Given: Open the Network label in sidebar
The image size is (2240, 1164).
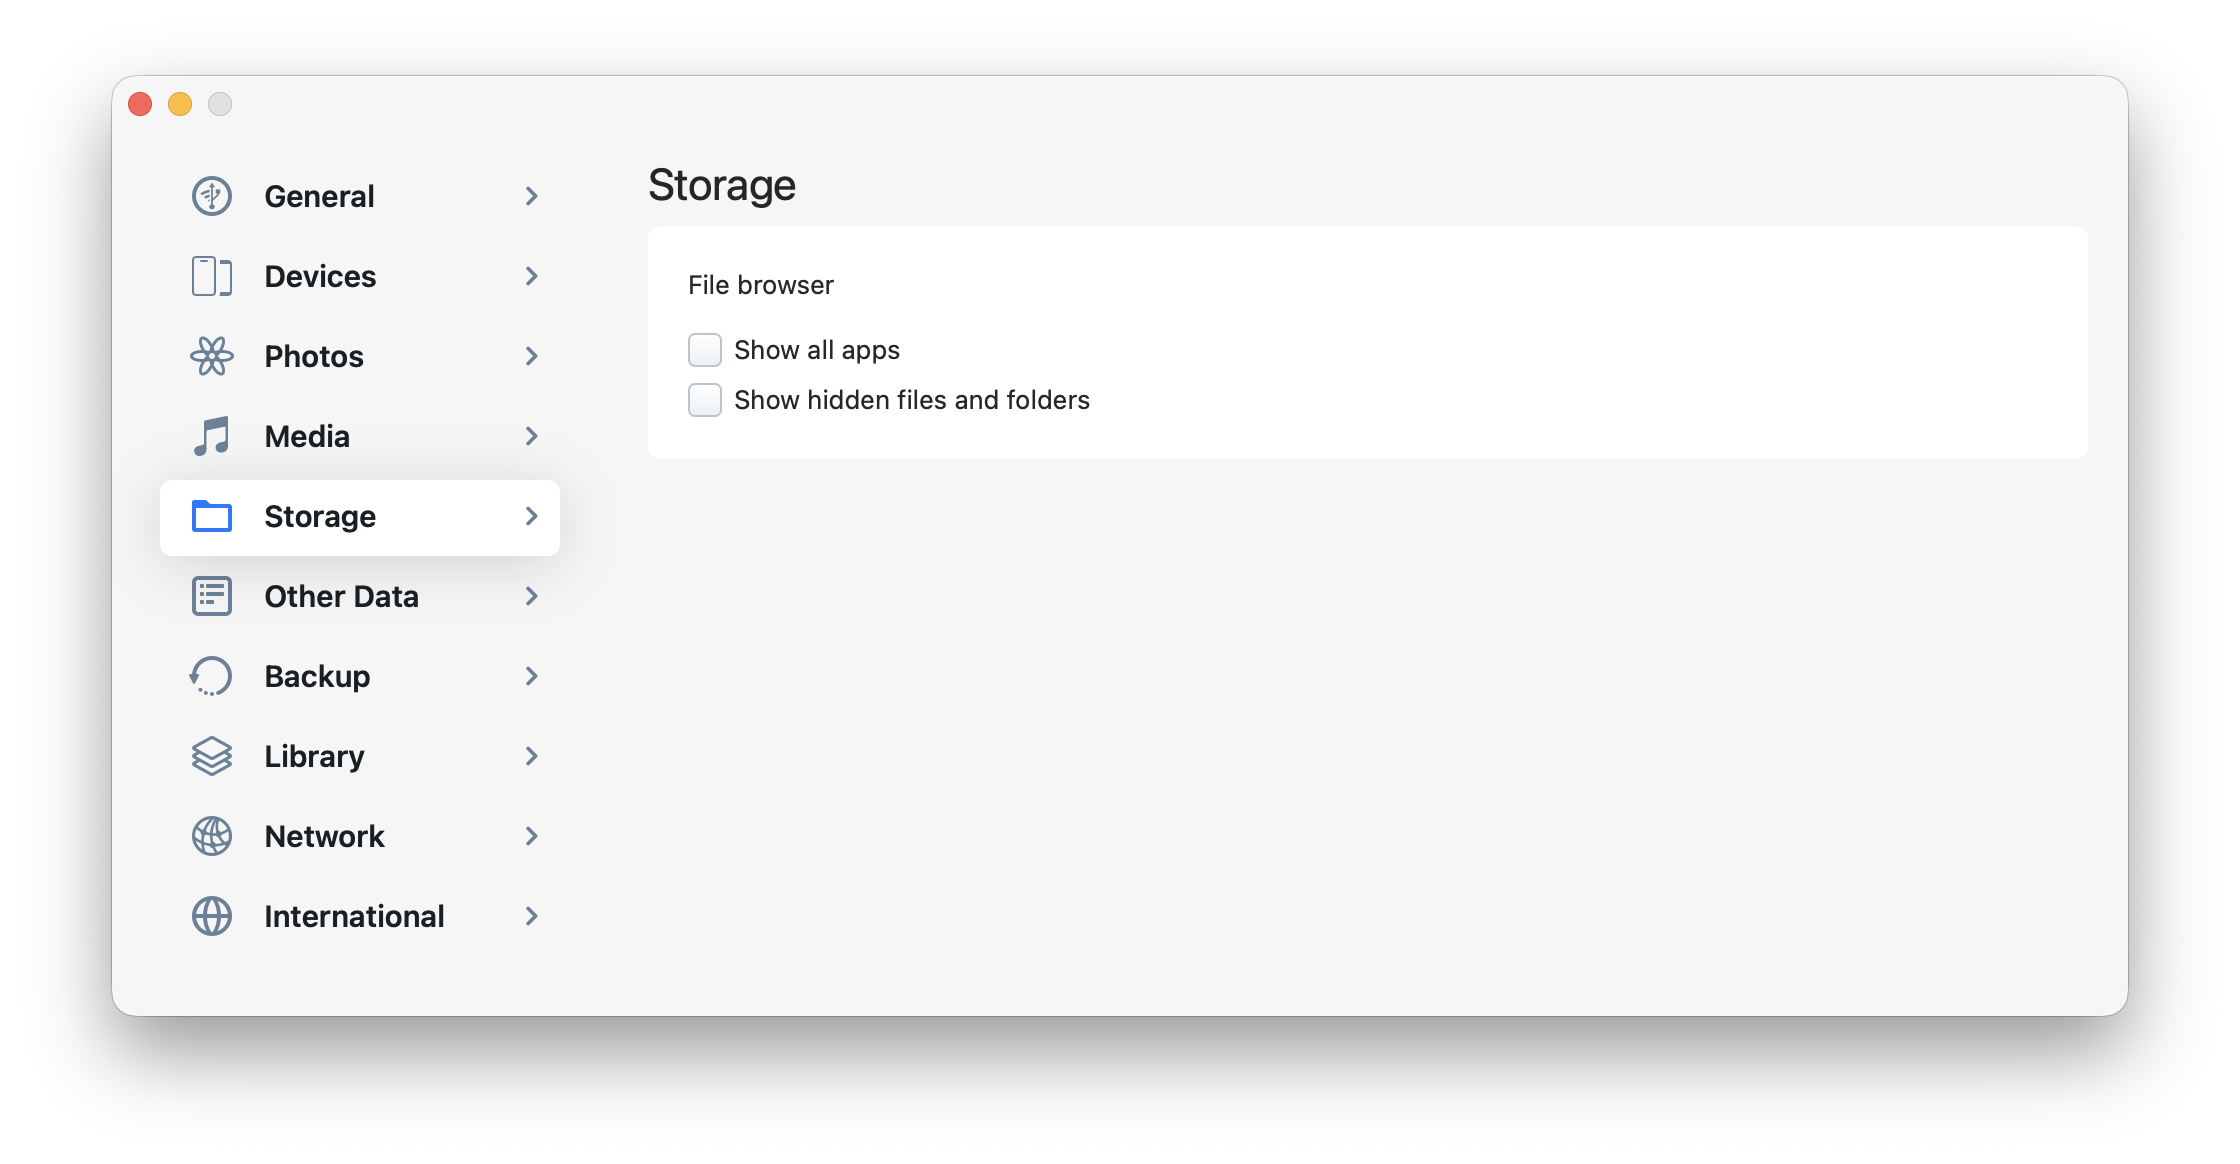Looking at the screenshot, I should [324, 836].
